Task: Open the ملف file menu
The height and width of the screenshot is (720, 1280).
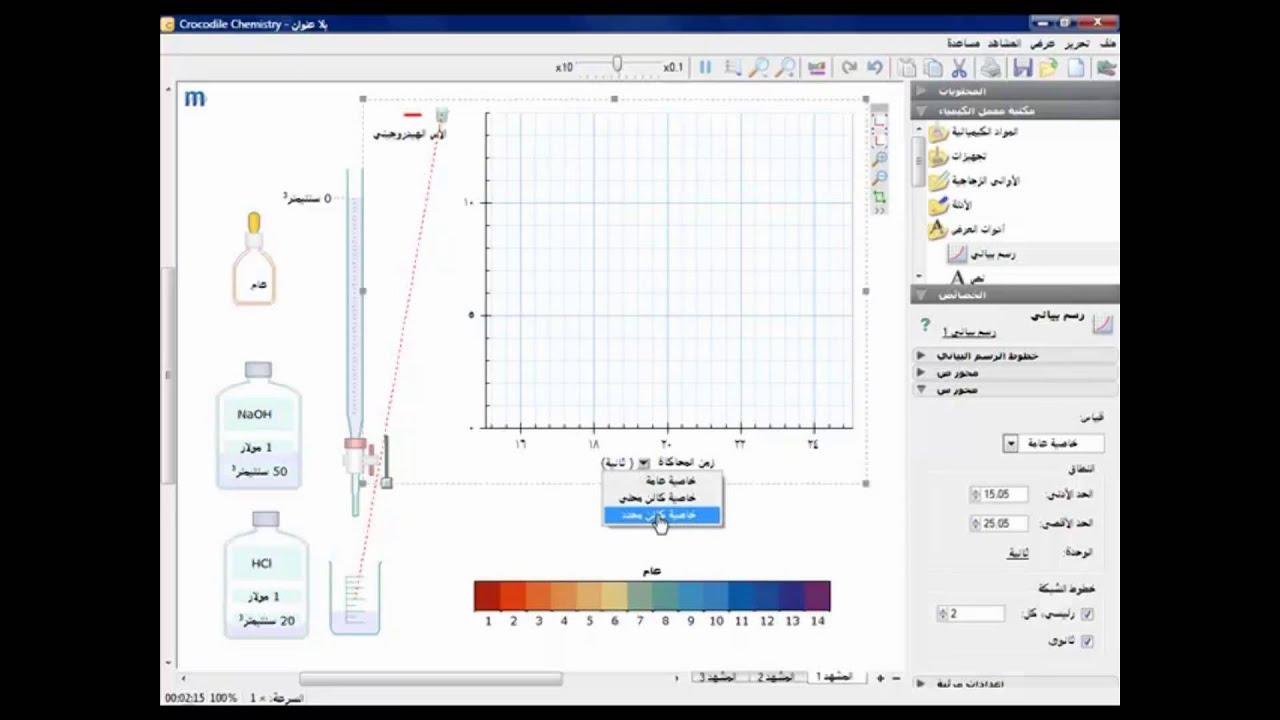Action: click(x=1107, y=44)
